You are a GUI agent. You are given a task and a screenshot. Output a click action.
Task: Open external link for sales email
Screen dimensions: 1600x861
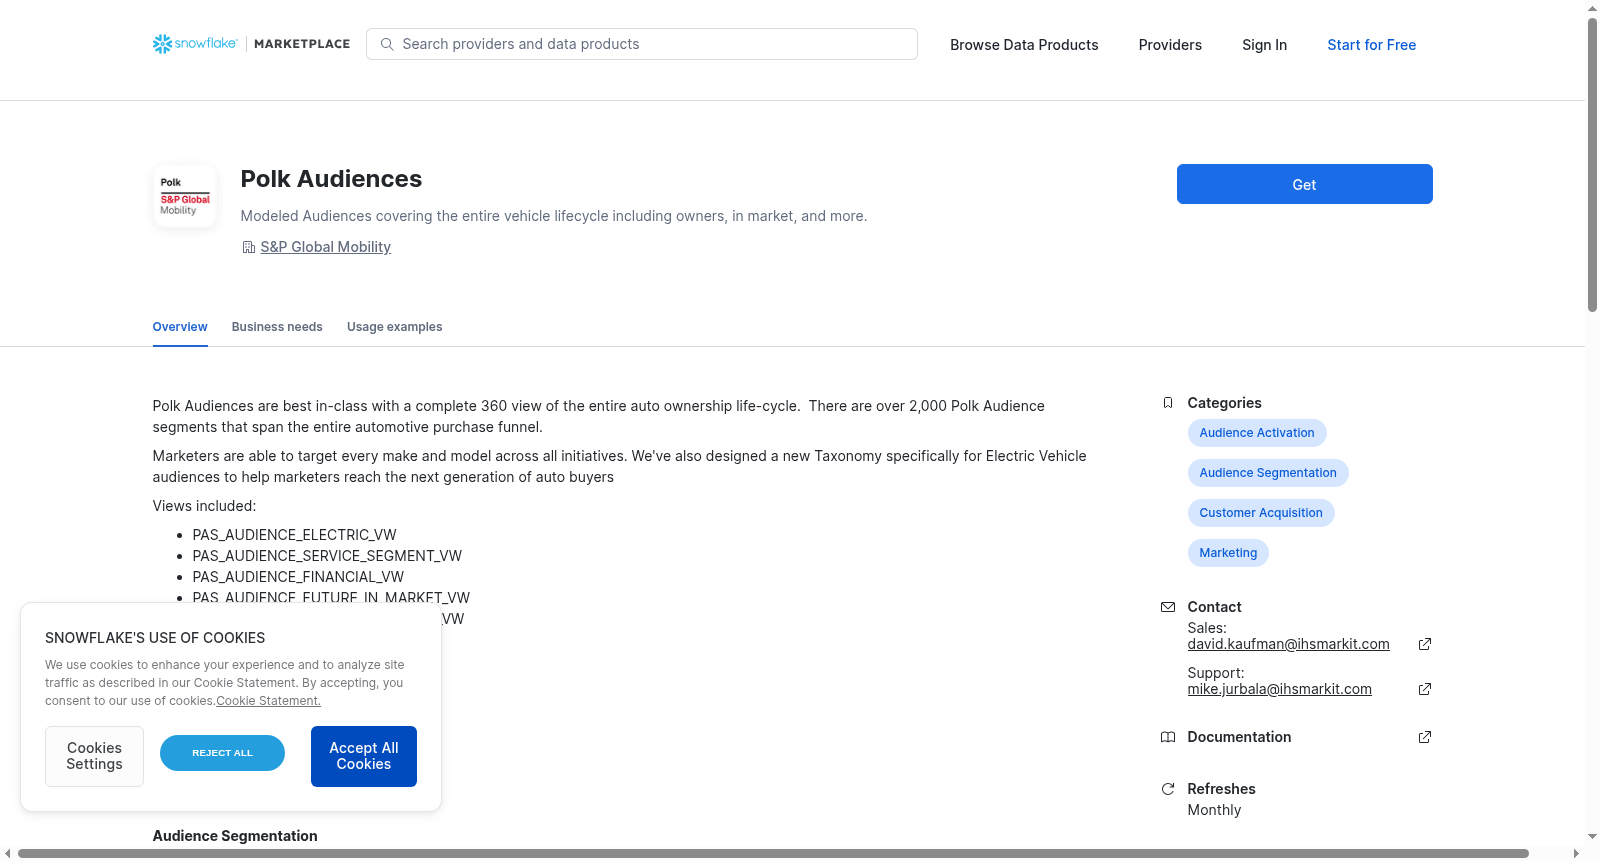tap(1425, 644)
